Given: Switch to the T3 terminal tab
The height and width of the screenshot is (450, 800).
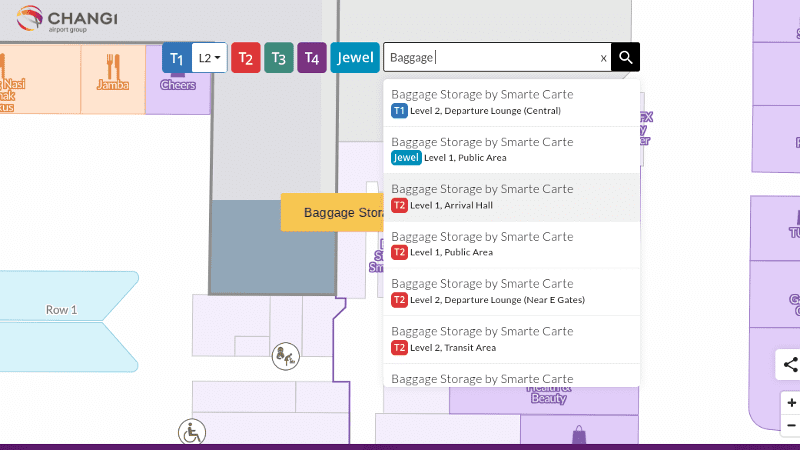Looking at the screenshot, I should (x=279, y=58).
